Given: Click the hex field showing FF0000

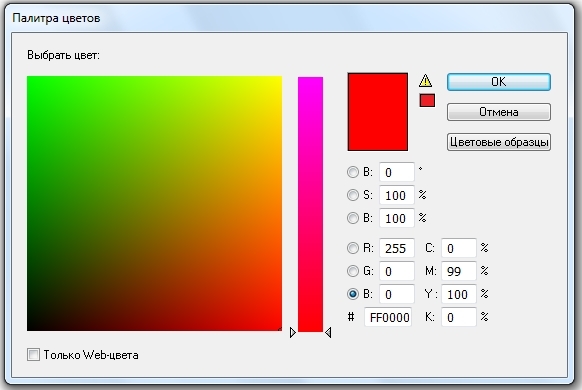Looking at the screenshot, I should pyautogui.click(x=388, y=317).
